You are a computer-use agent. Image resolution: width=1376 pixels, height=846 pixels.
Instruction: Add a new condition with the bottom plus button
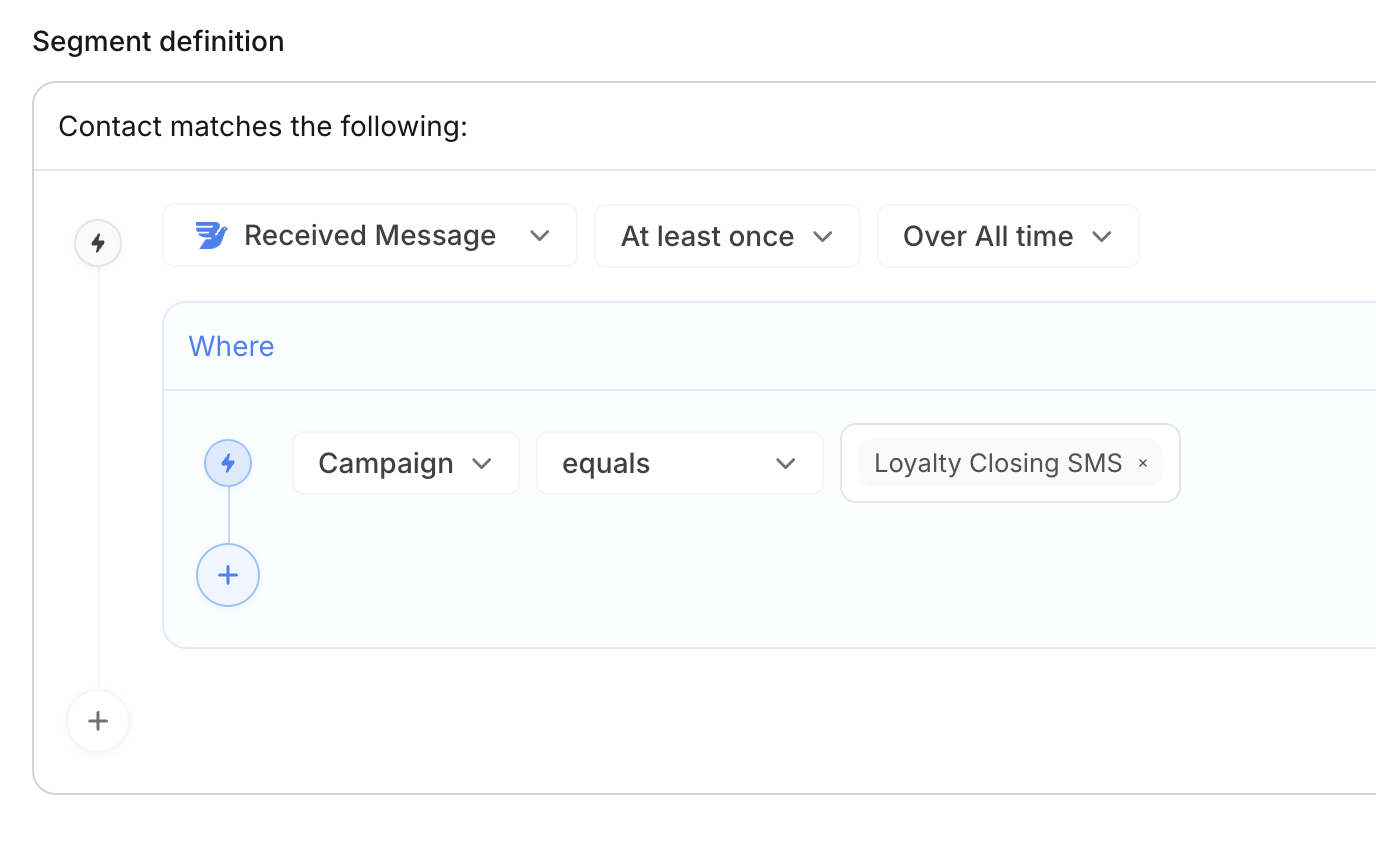(x=98, y=721)
